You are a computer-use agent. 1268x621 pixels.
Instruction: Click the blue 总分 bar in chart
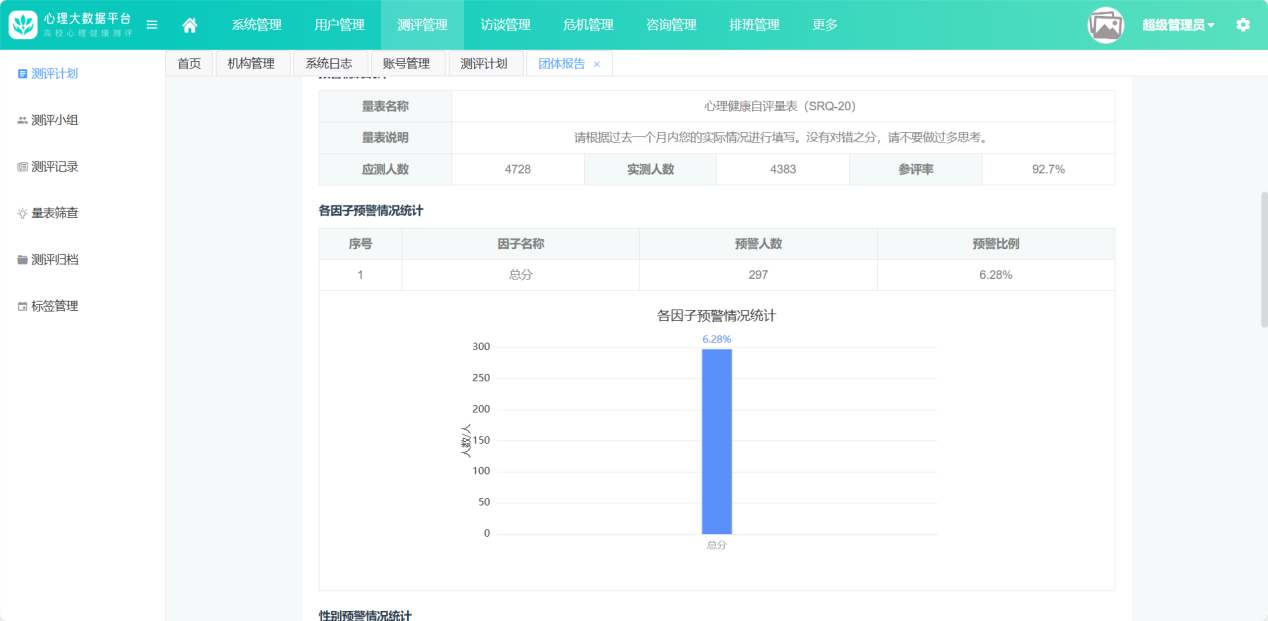coord(716,440)
